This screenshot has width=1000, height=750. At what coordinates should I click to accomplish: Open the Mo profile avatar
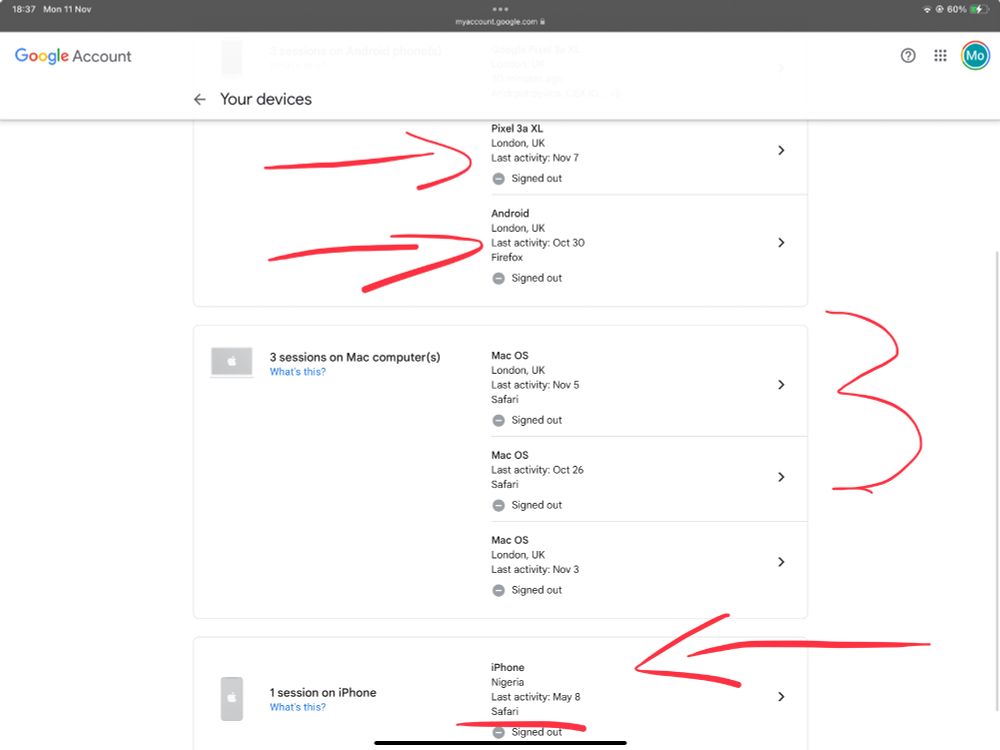click(x=974, y=55)
